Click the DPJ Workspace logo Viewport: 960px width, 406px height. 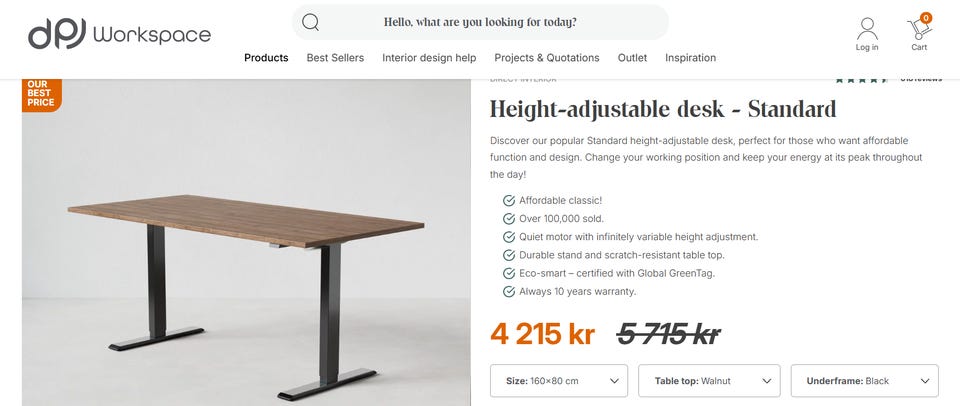[x=119, y=34]
